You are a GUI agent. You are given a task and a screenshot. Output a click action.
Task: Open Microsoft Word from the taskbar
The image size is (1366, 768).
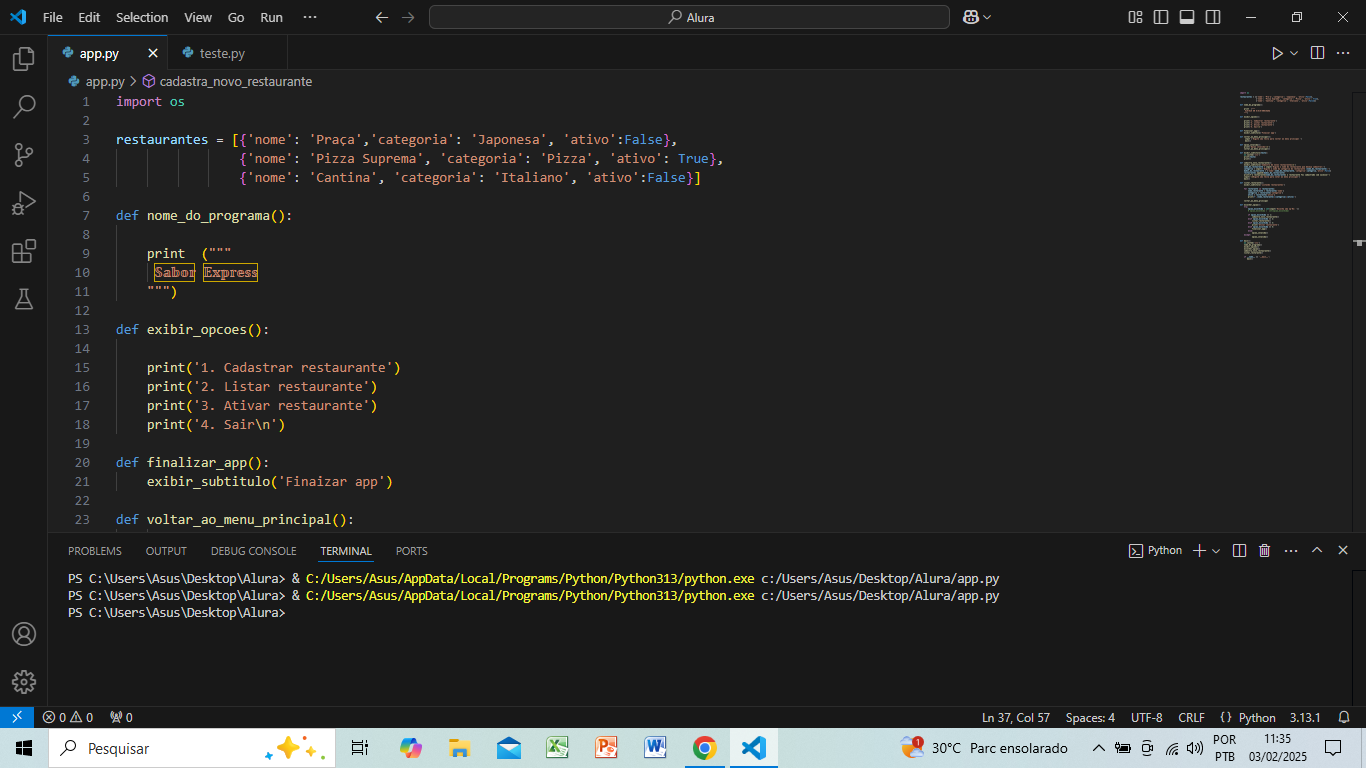(656, 748)
